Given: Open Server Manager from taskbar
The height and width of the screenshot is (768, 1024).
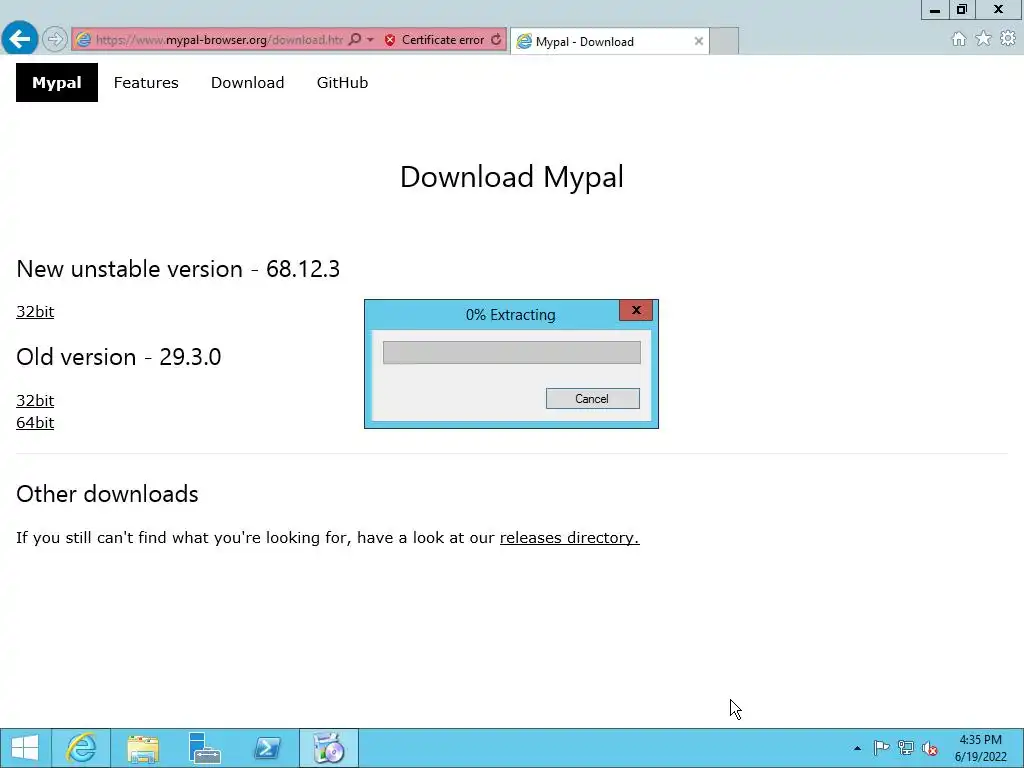Looking at the screenshot, I should 204,748.
